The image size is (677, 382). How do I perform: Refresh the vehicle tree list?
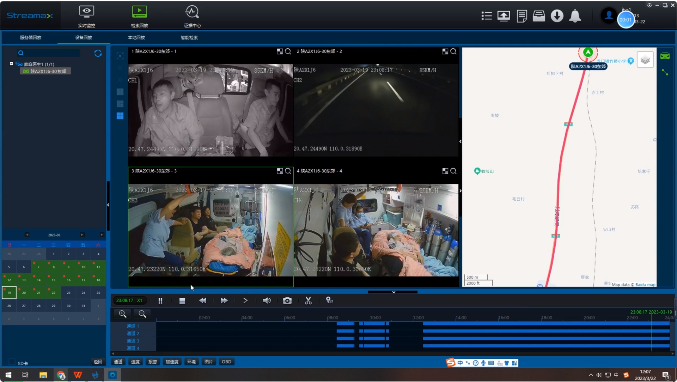(98, 53)
